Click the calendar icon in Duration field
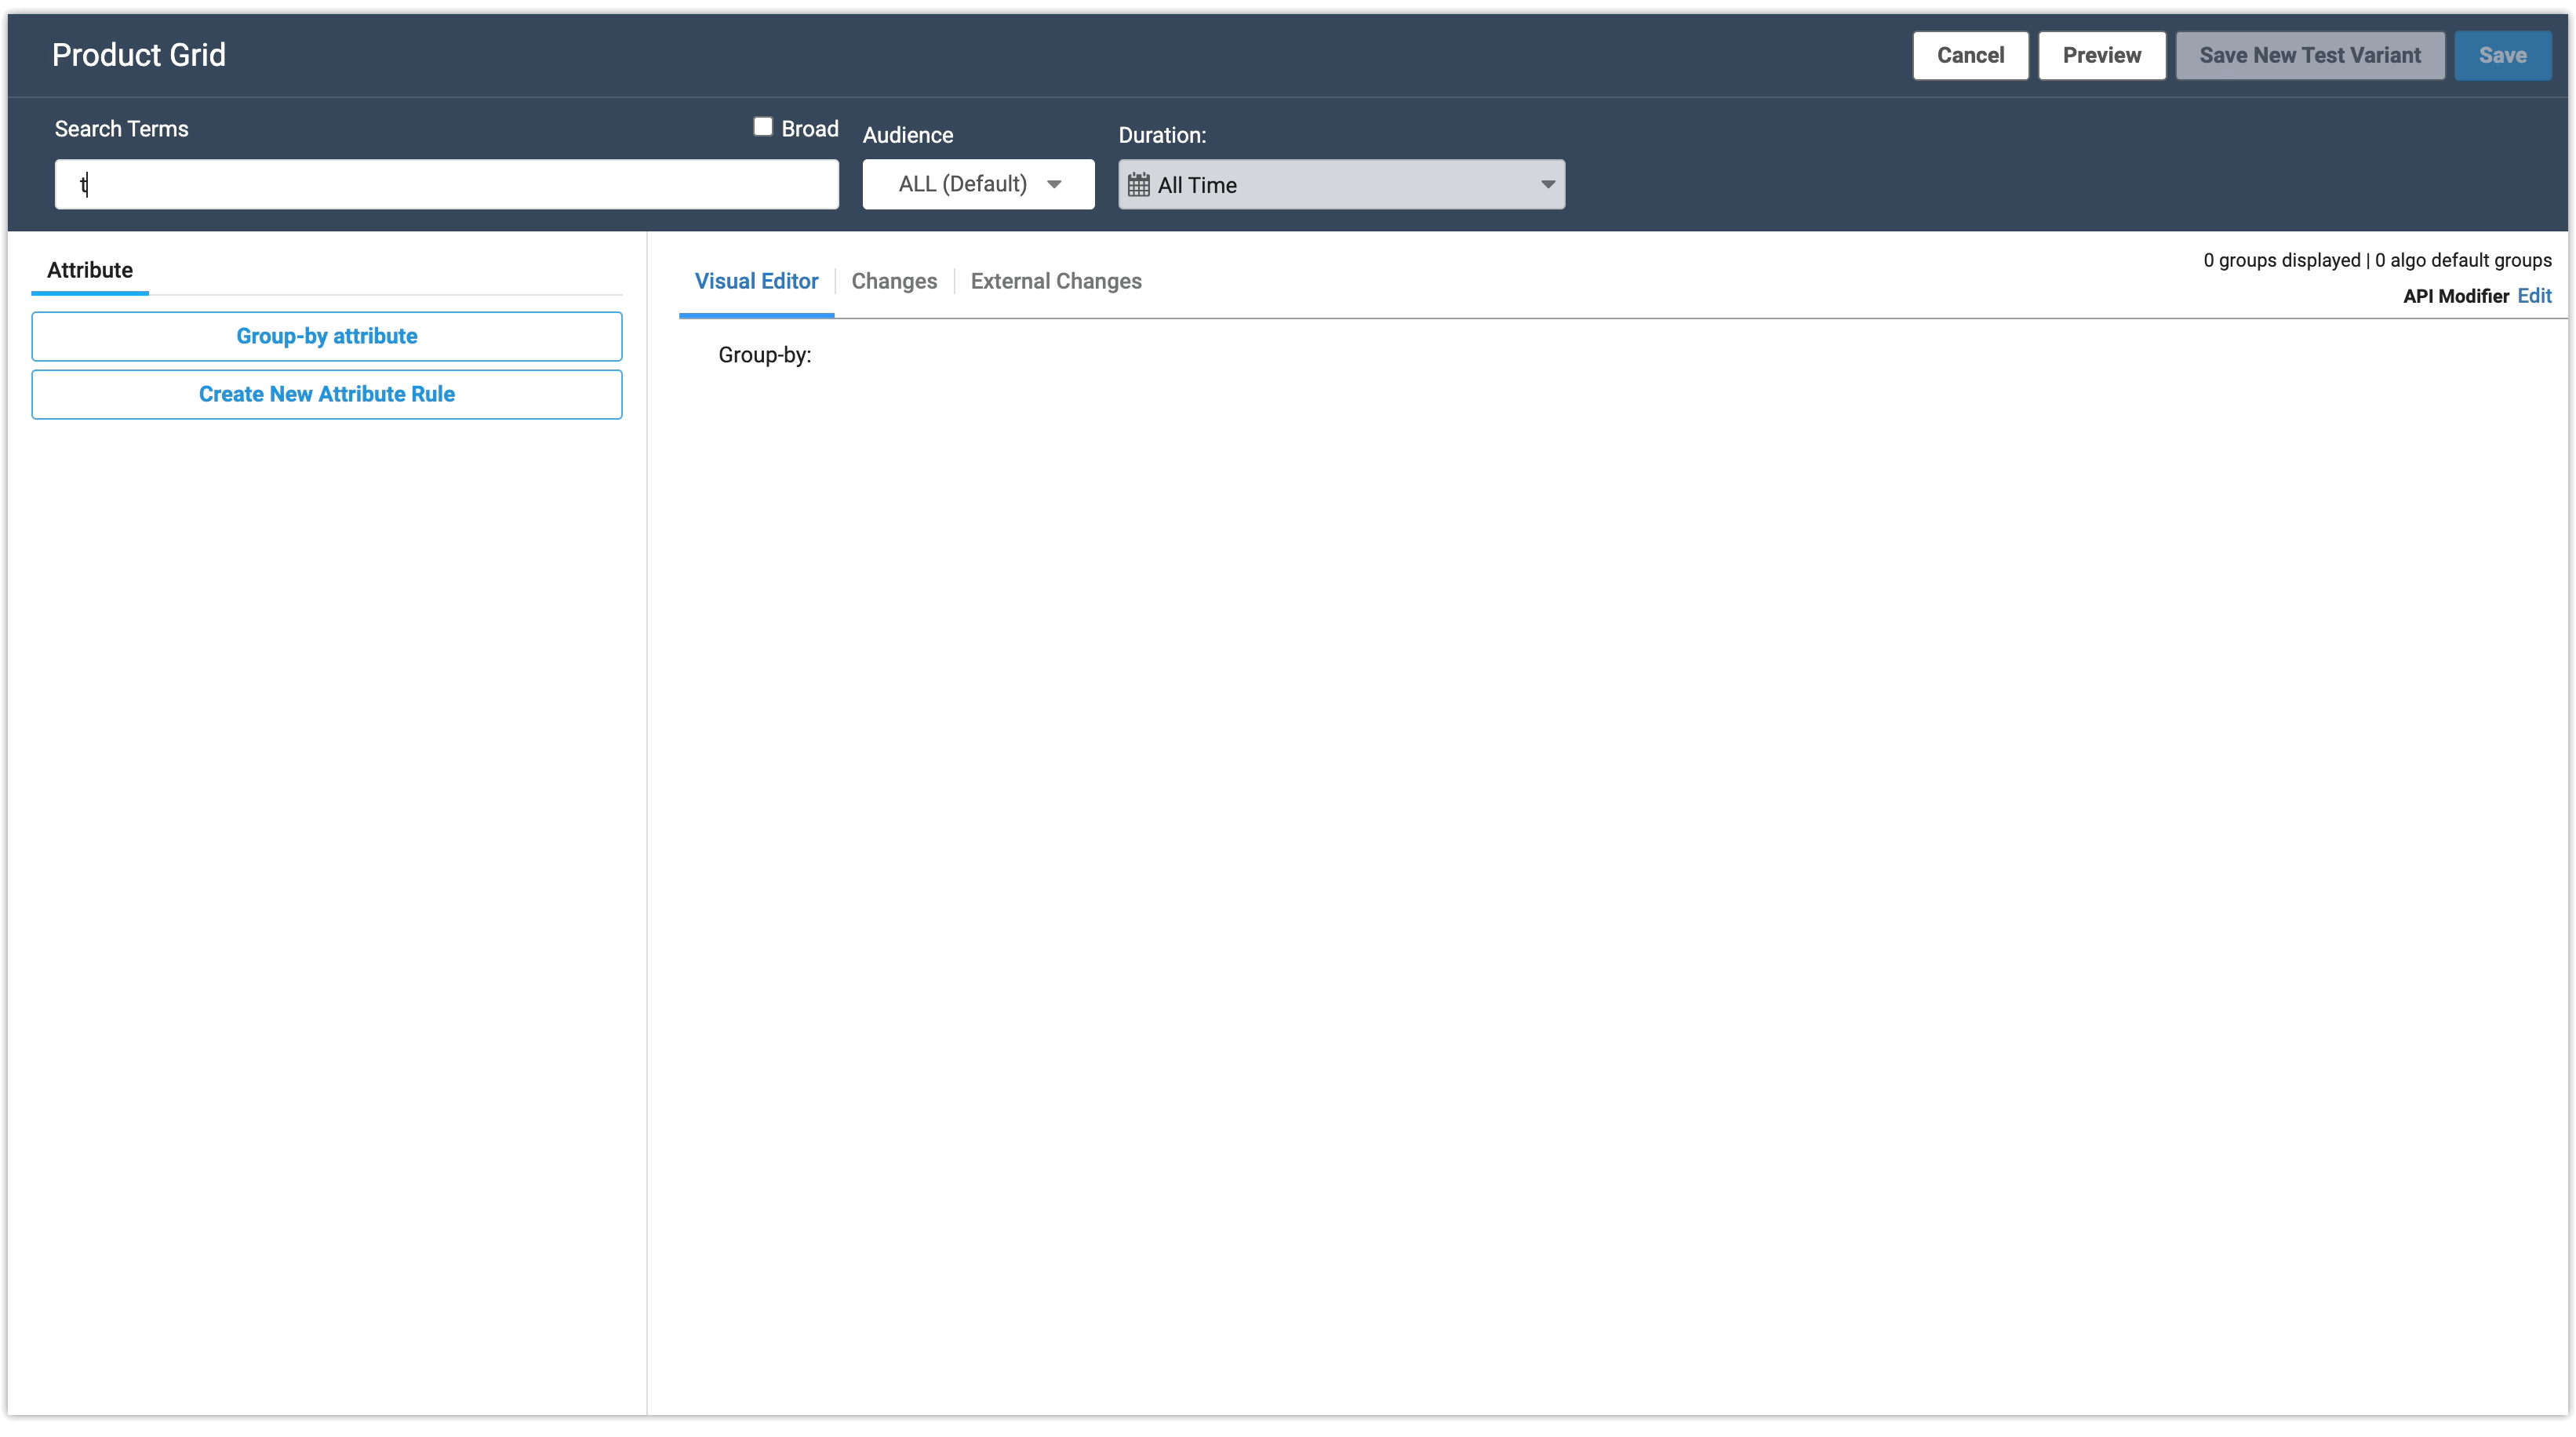This screenshot has width=2576, height=1437. [x=1138, y=184]
